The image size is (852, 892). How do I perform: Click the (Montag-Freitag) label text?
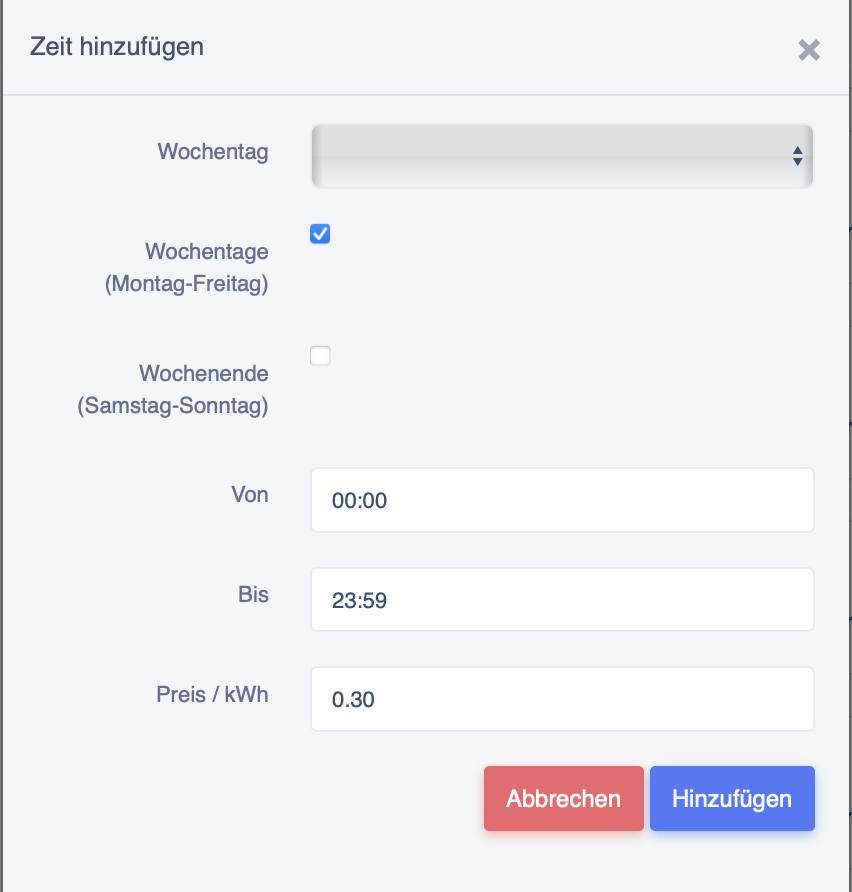point(186,284)
